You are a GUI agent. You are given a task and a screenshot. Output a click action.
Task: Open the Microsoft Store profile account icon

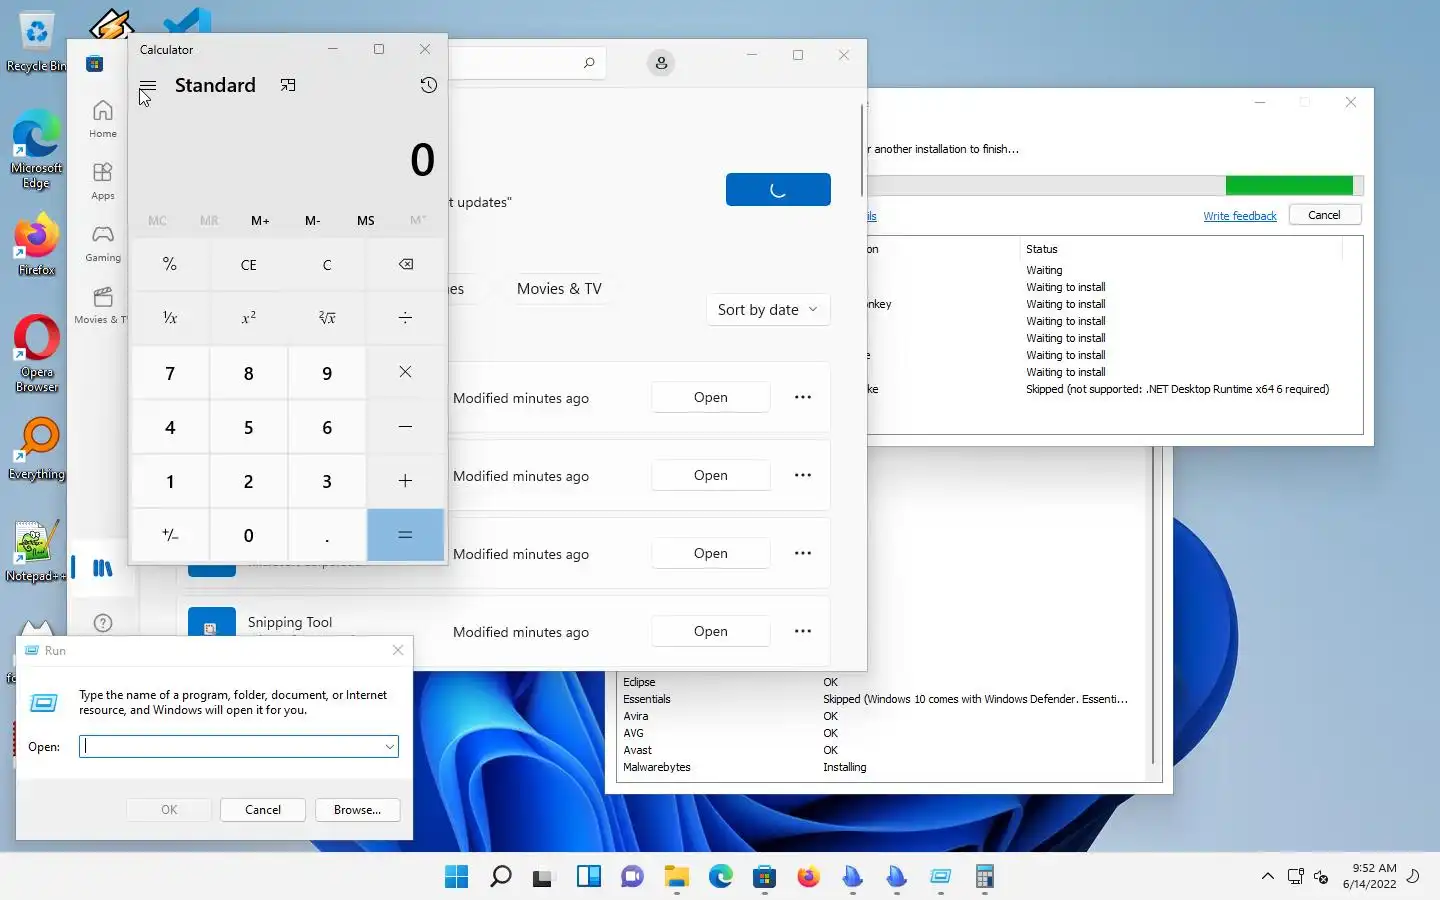coord(661,63)
